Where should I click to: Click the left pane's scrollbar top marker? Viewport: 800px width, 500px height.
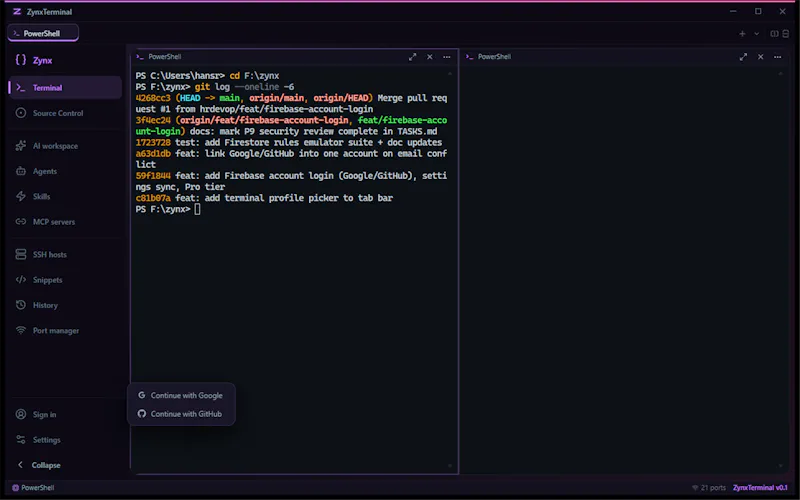(449, 74)
